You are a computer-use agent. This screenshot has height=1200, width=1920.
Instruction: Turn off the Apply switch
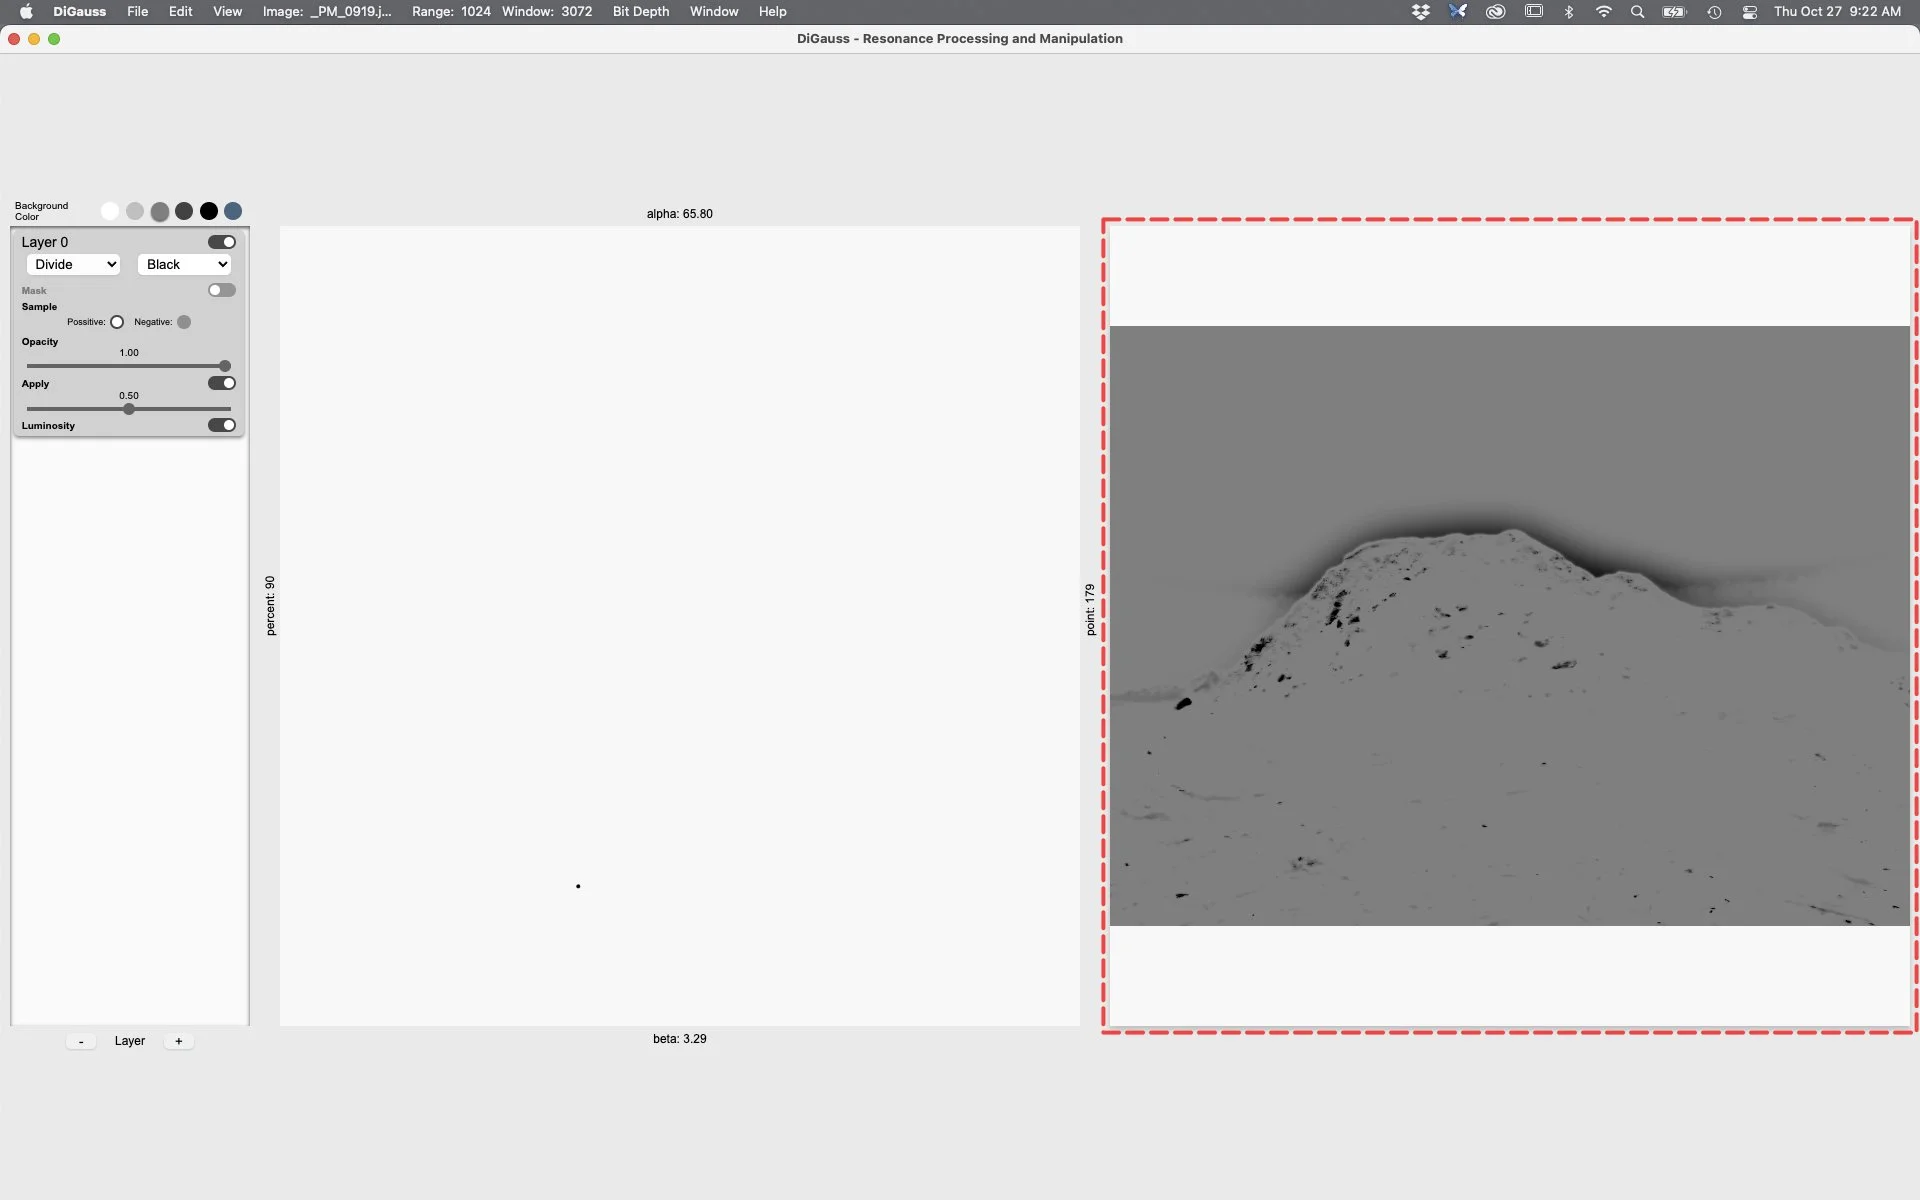pyautogui.click(x=221, y=383)
